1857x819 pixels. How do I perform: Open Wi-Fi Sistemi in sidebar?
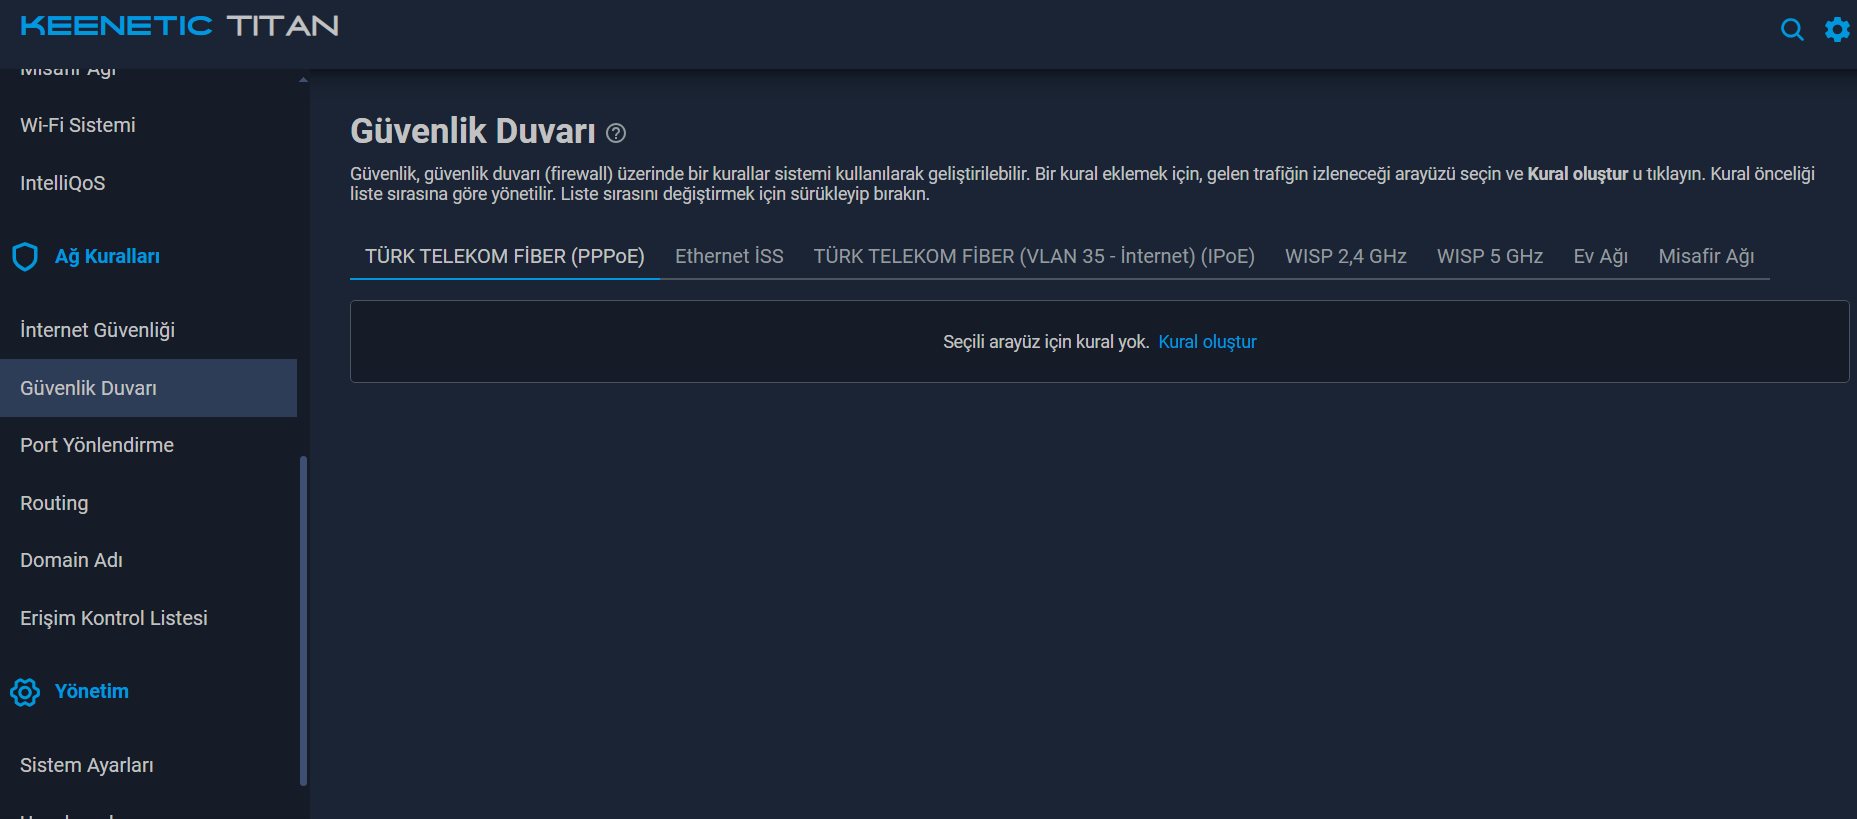148,125
